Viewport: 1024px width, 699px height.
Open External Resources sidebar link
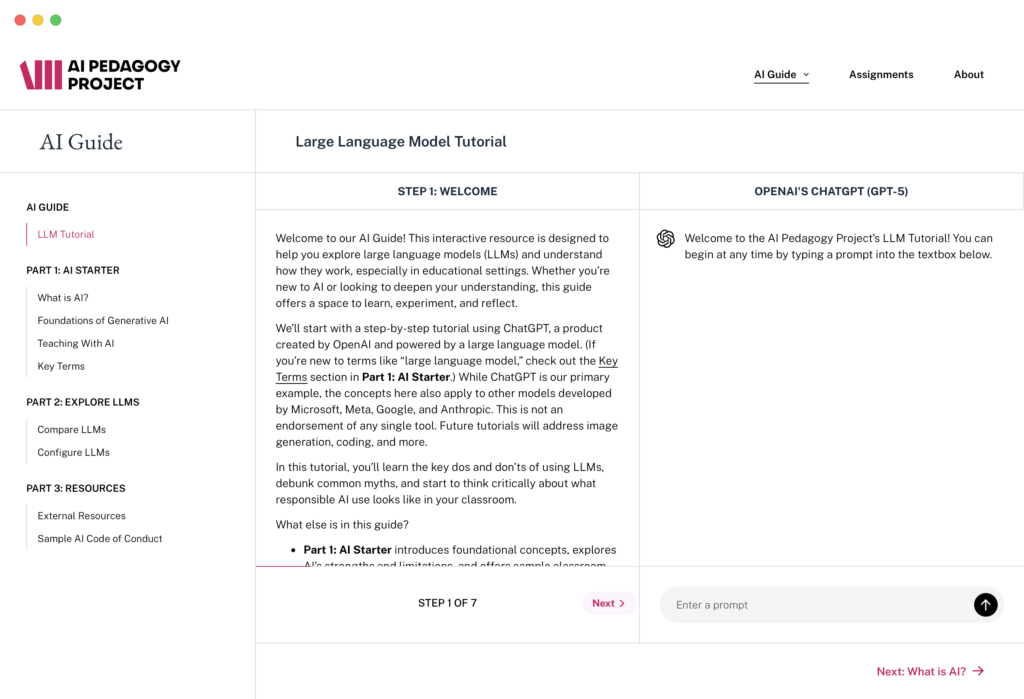[x=81, y=516]
